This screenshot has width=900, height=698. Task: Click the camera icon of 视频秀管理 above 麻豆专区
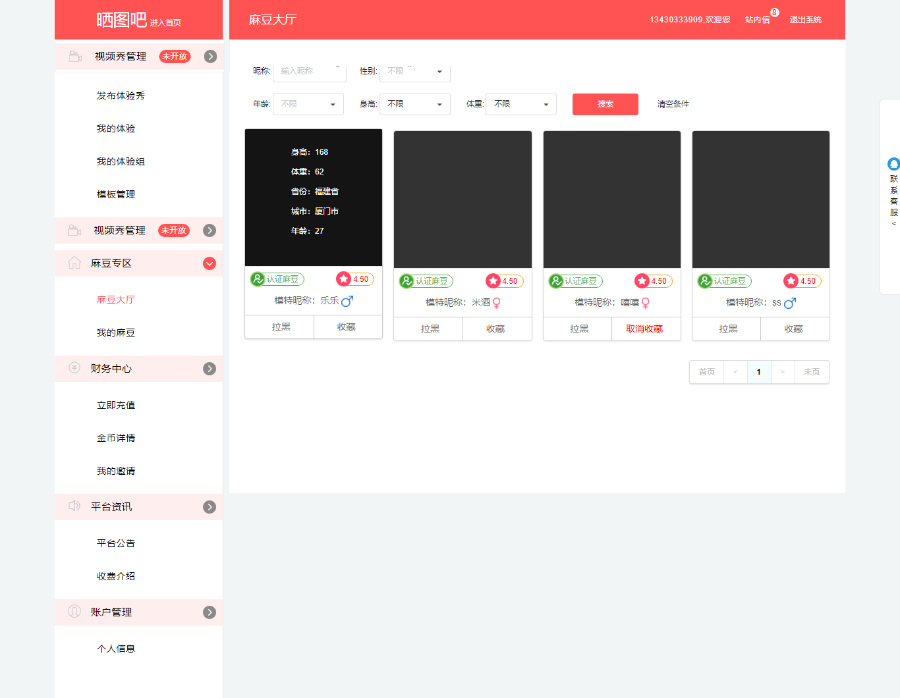coord(75,230)
